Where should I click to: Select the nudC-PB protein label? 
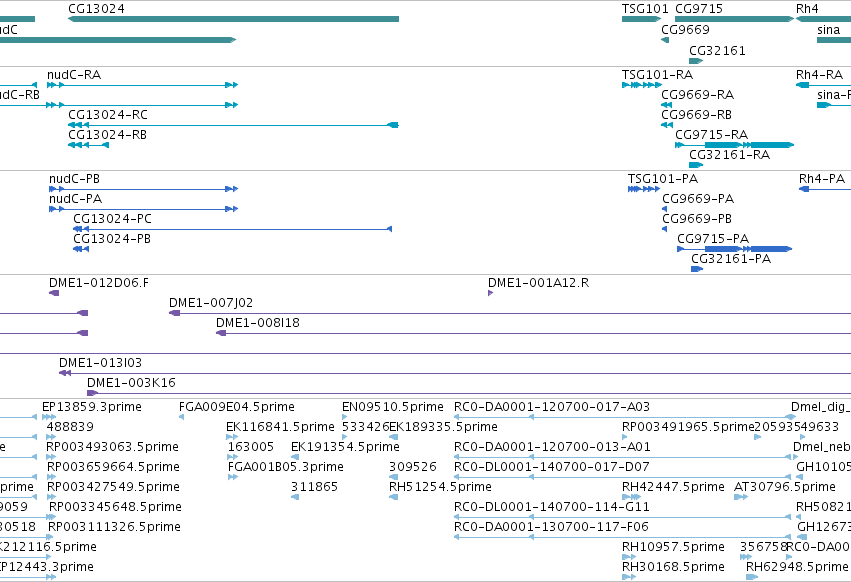pyautogui.click(x=74, y=179)
